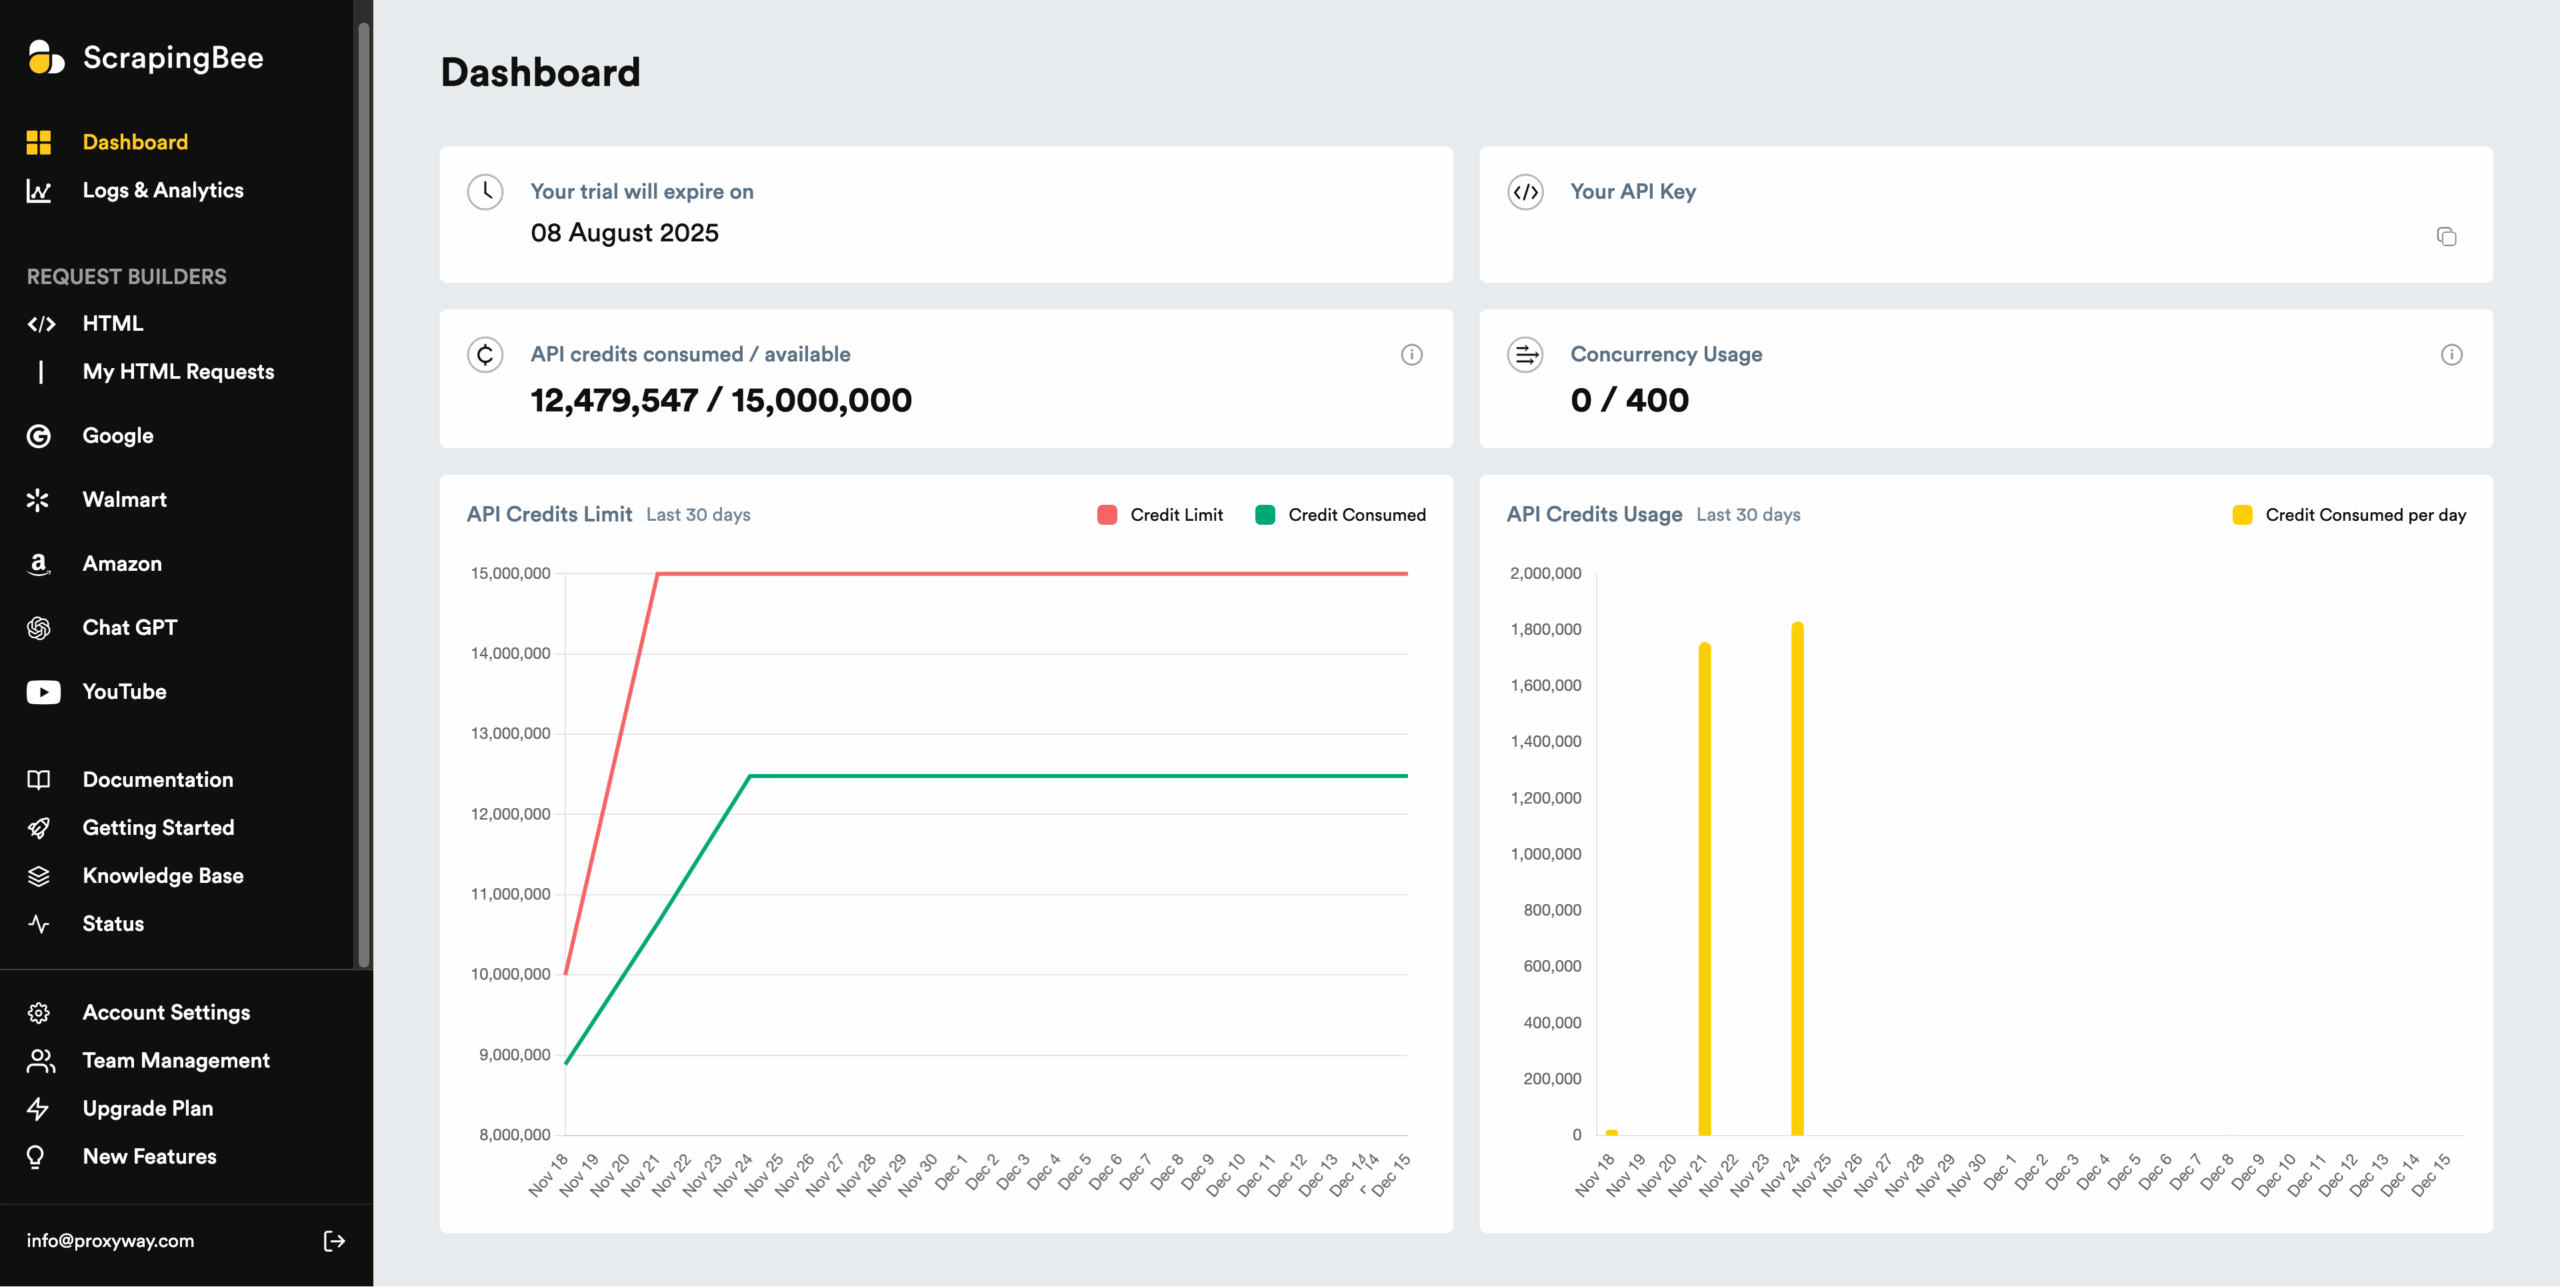Open the Amazon request builder
2560x1287 pixels.
(x=122, y=563)
